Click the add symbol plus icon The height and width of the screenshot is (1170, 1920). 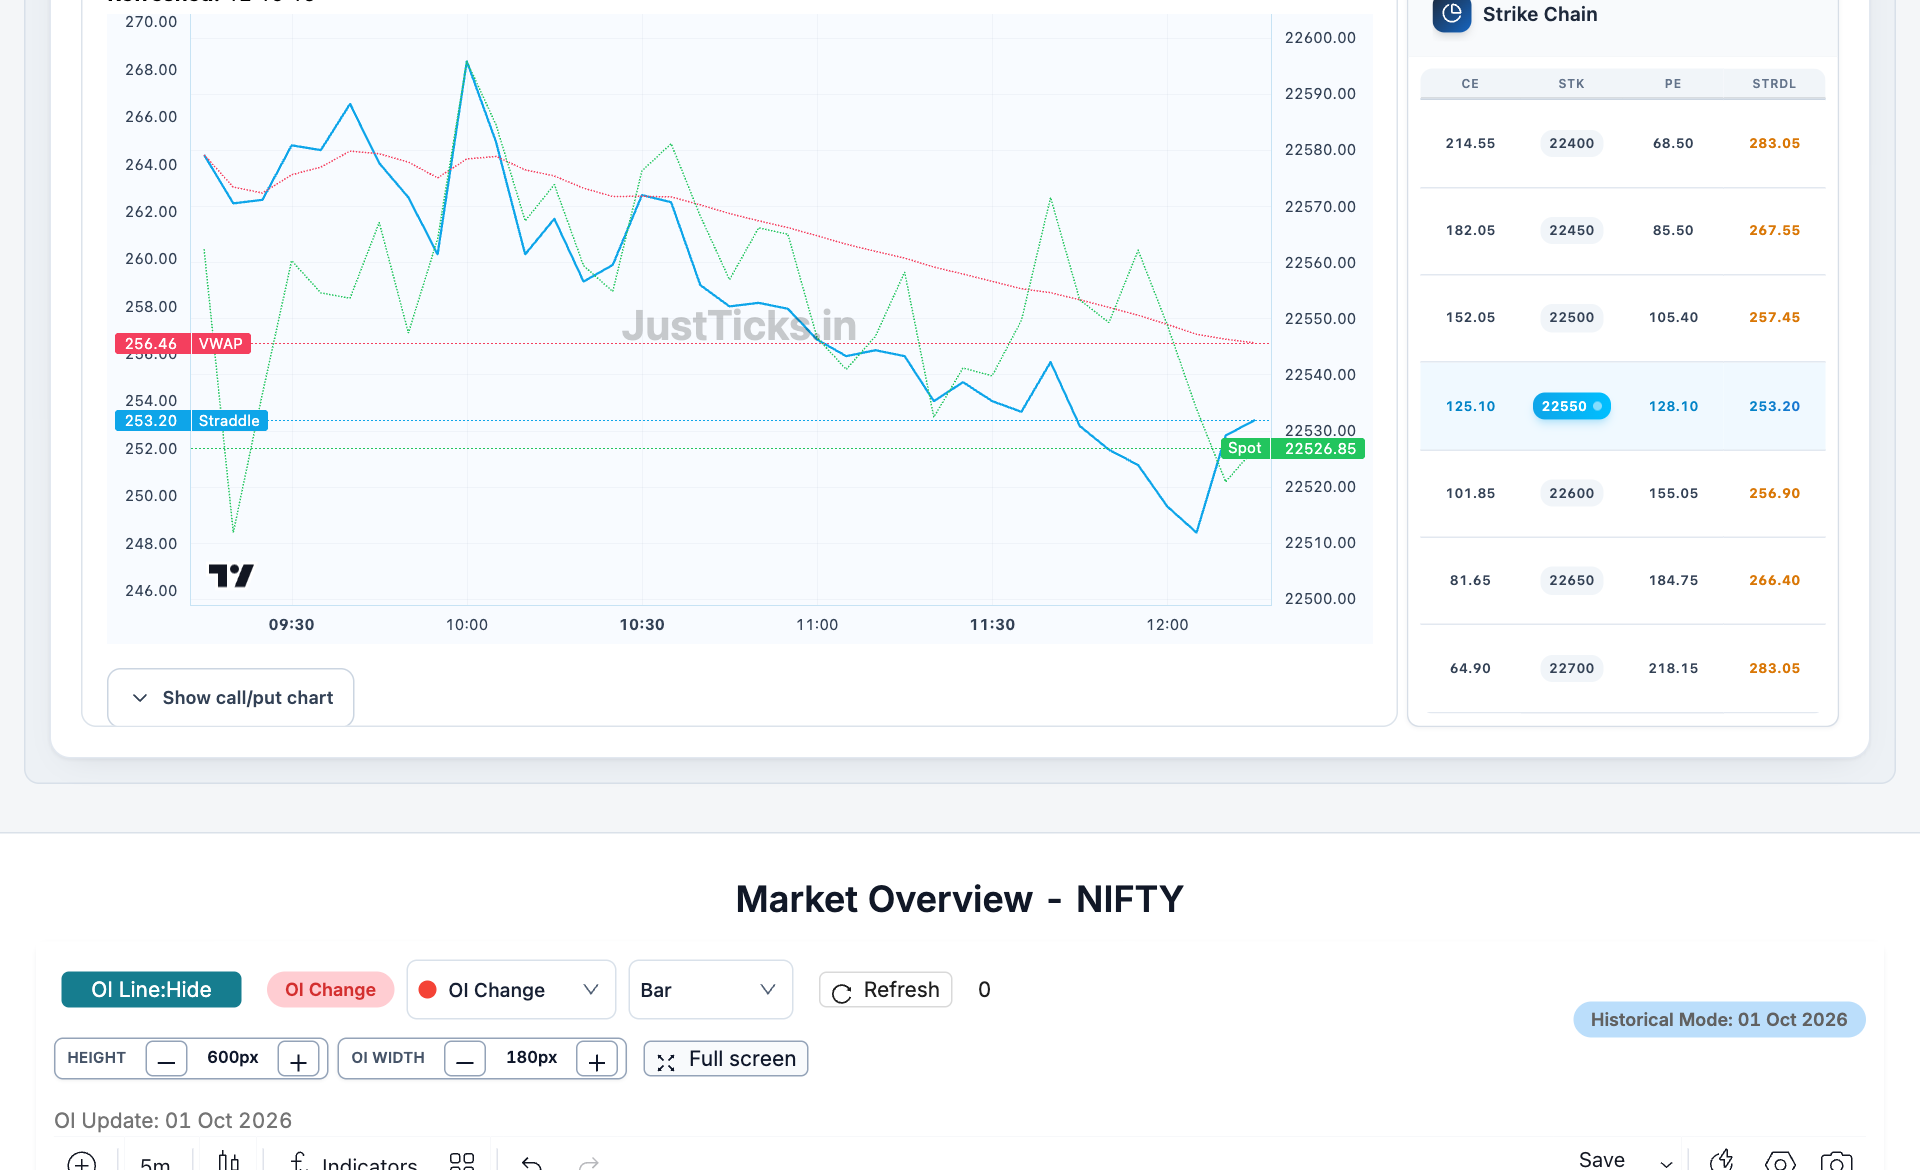(82, 1162)
